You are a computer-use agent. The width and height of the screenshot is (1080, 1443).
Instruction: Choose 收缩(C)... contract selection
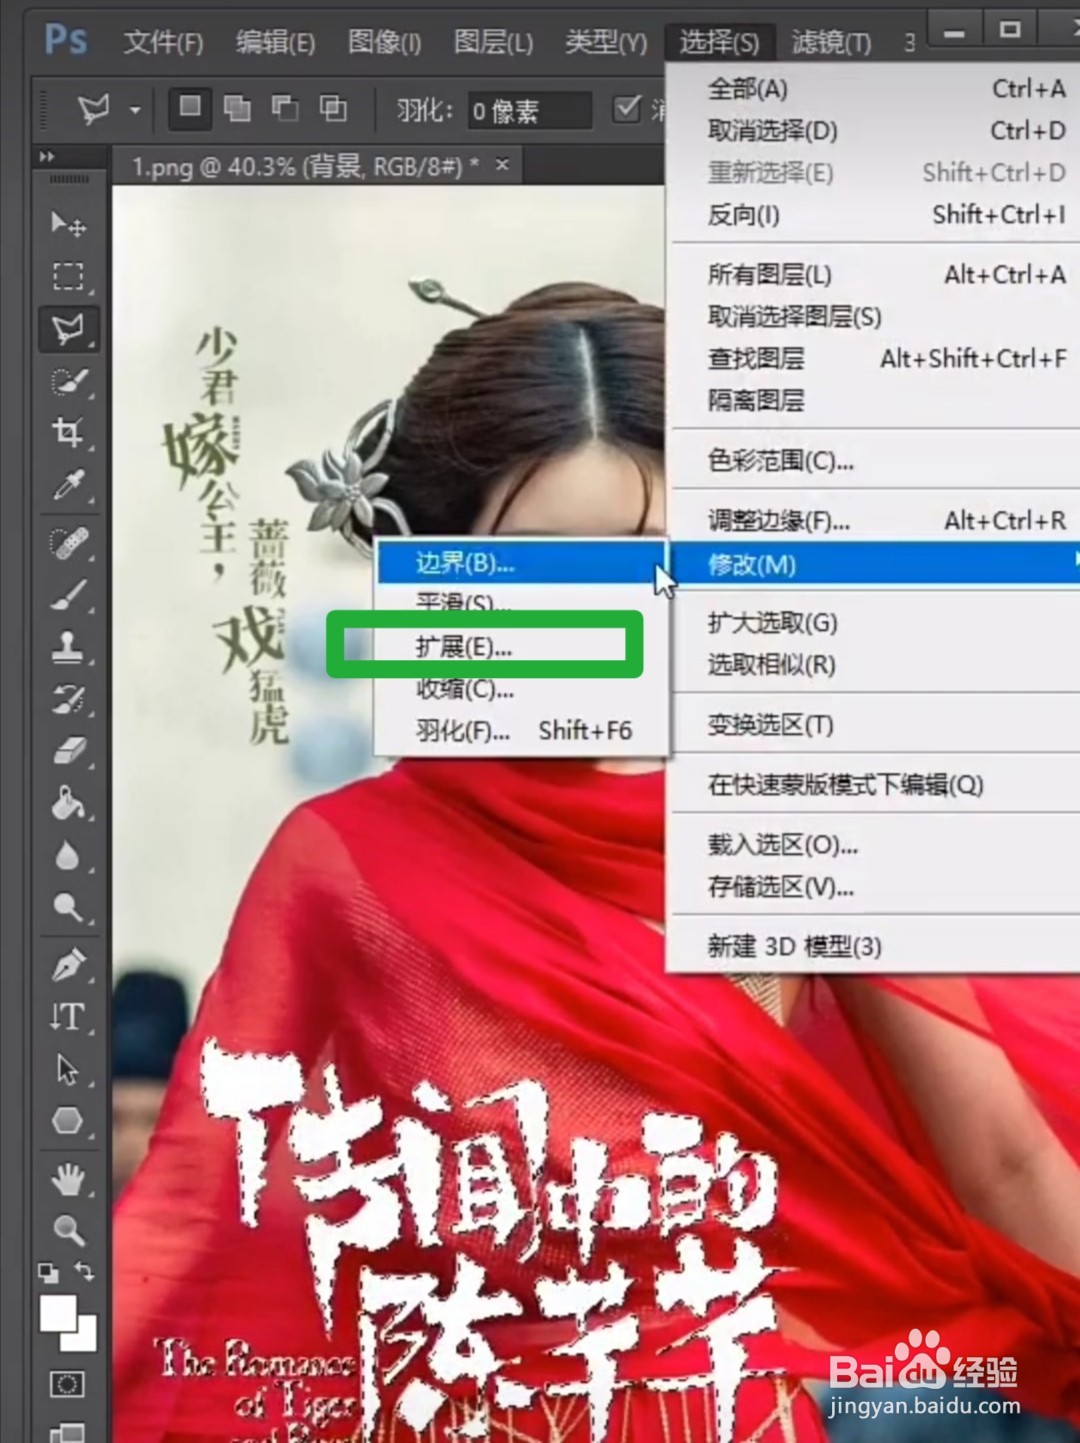(522, 689)
